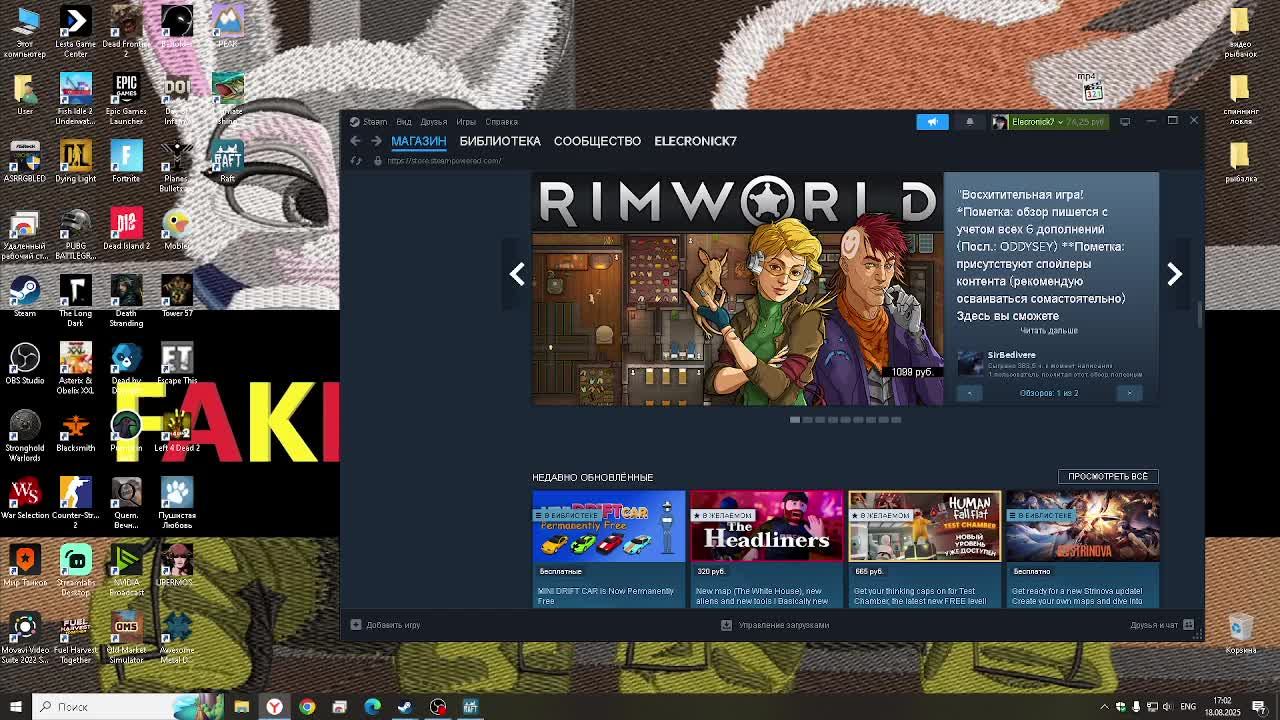Open Steam downloads management
The image size is (1280, 720).
[775, 625]
